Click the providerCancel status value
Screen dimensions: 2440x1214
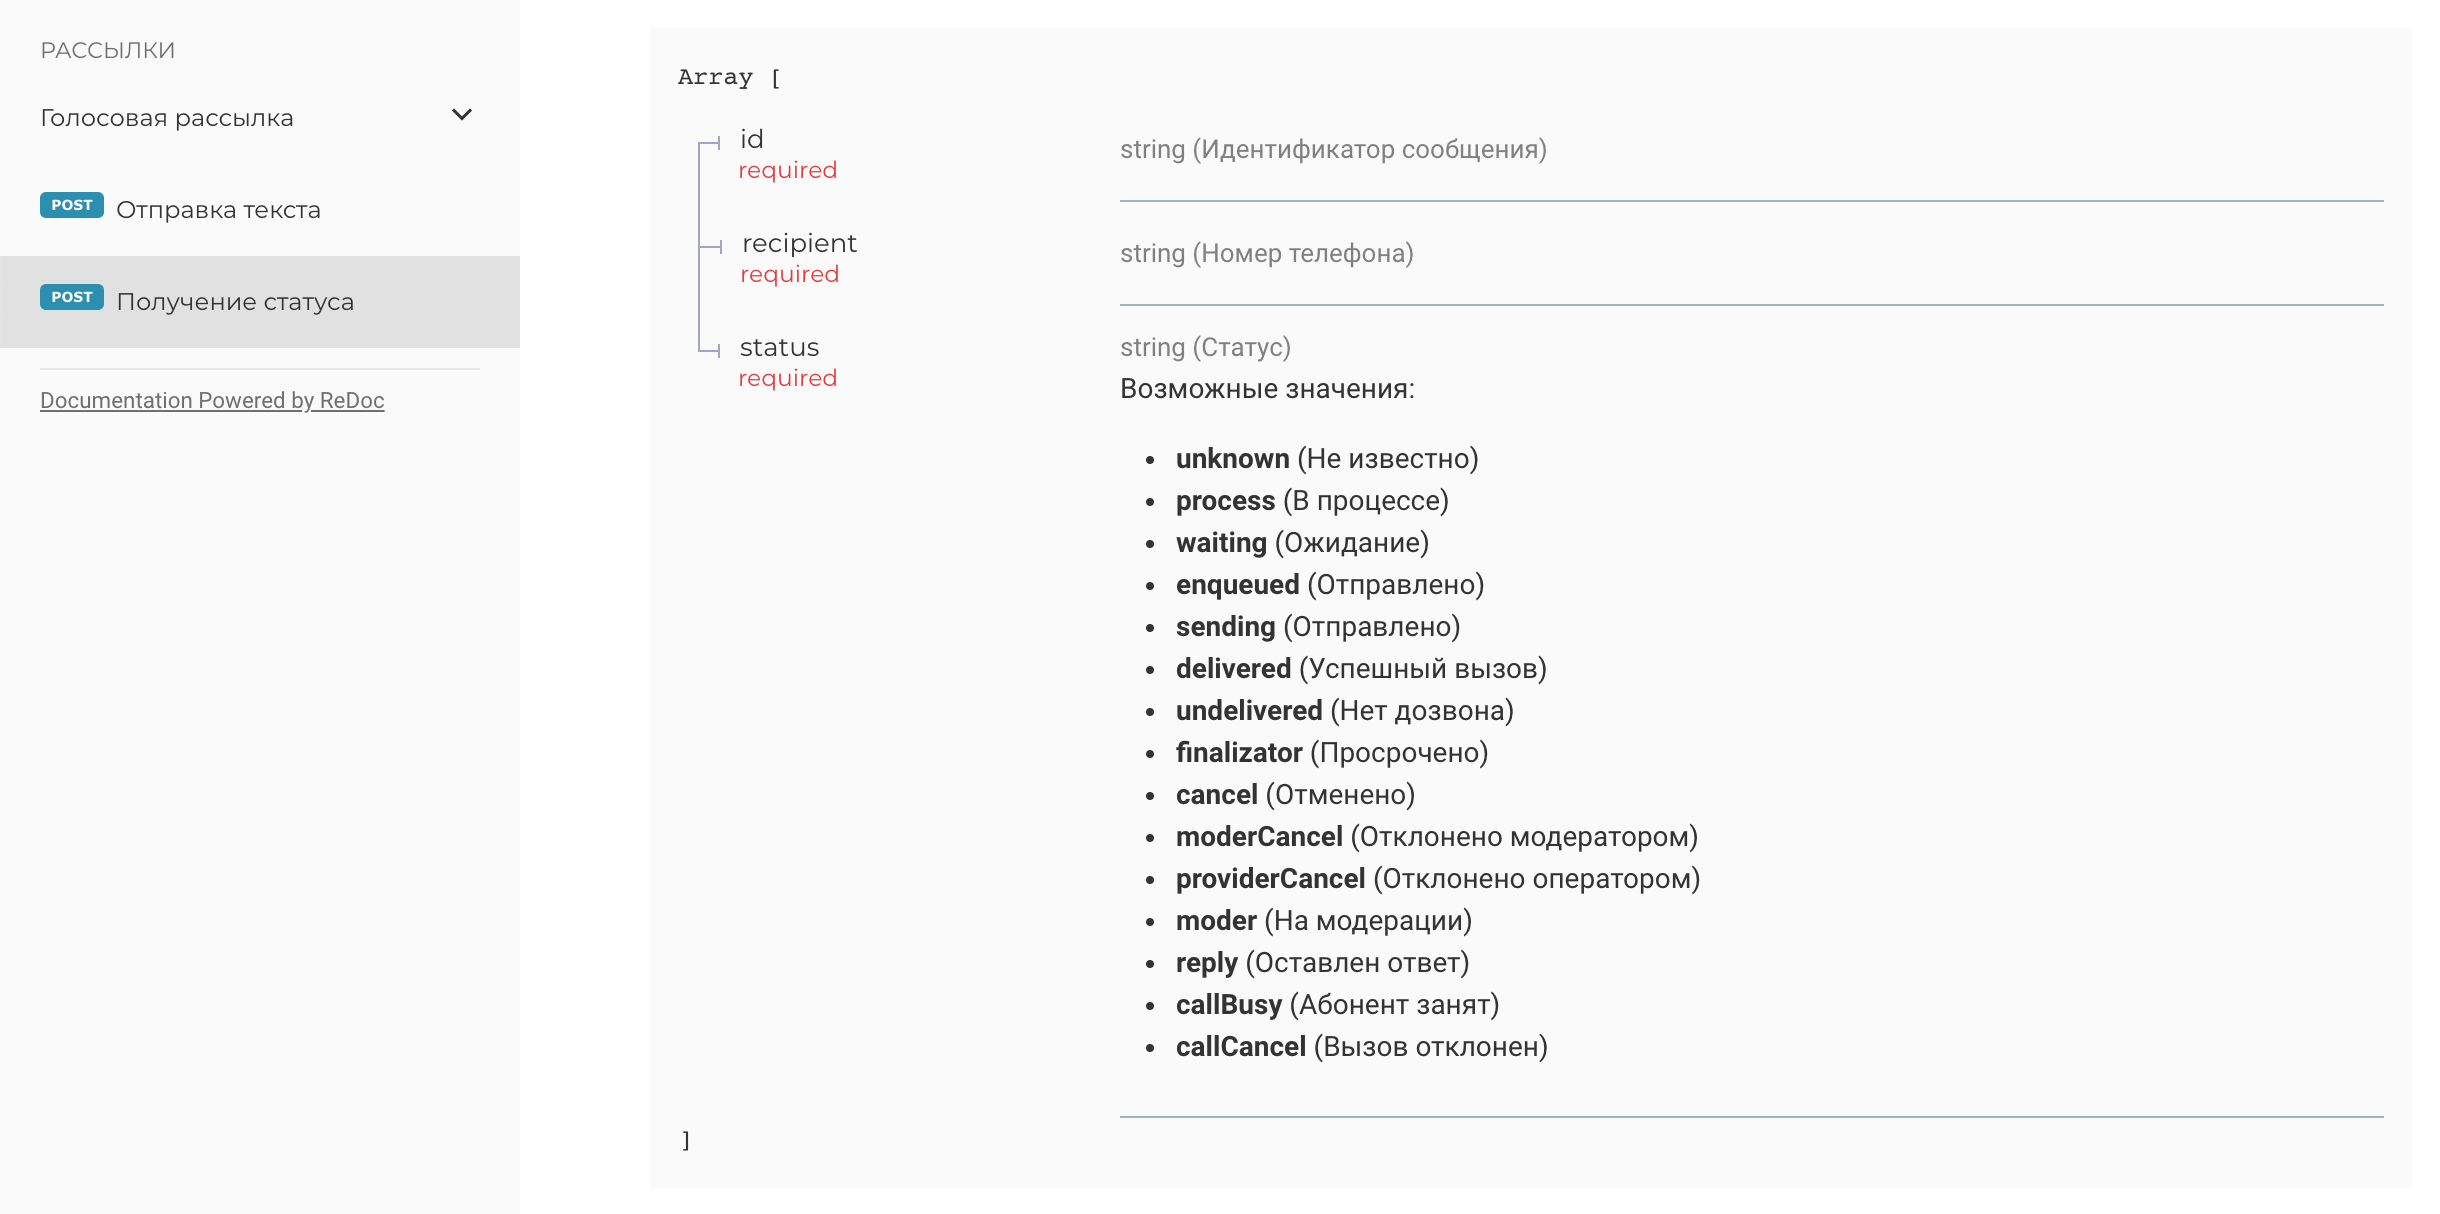pos(1270,879)
